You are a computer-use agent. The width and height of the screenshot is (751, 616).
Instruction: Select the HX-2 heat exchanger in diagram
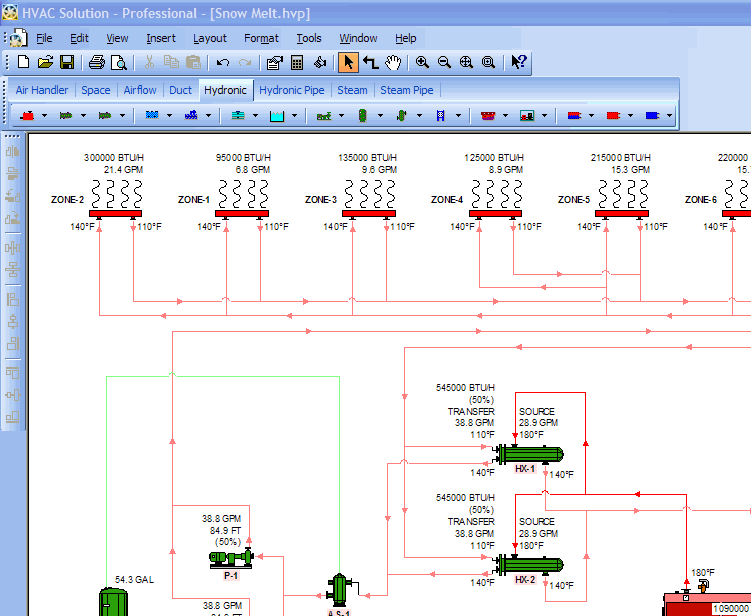pyautogui.click(x=529, y=565)
